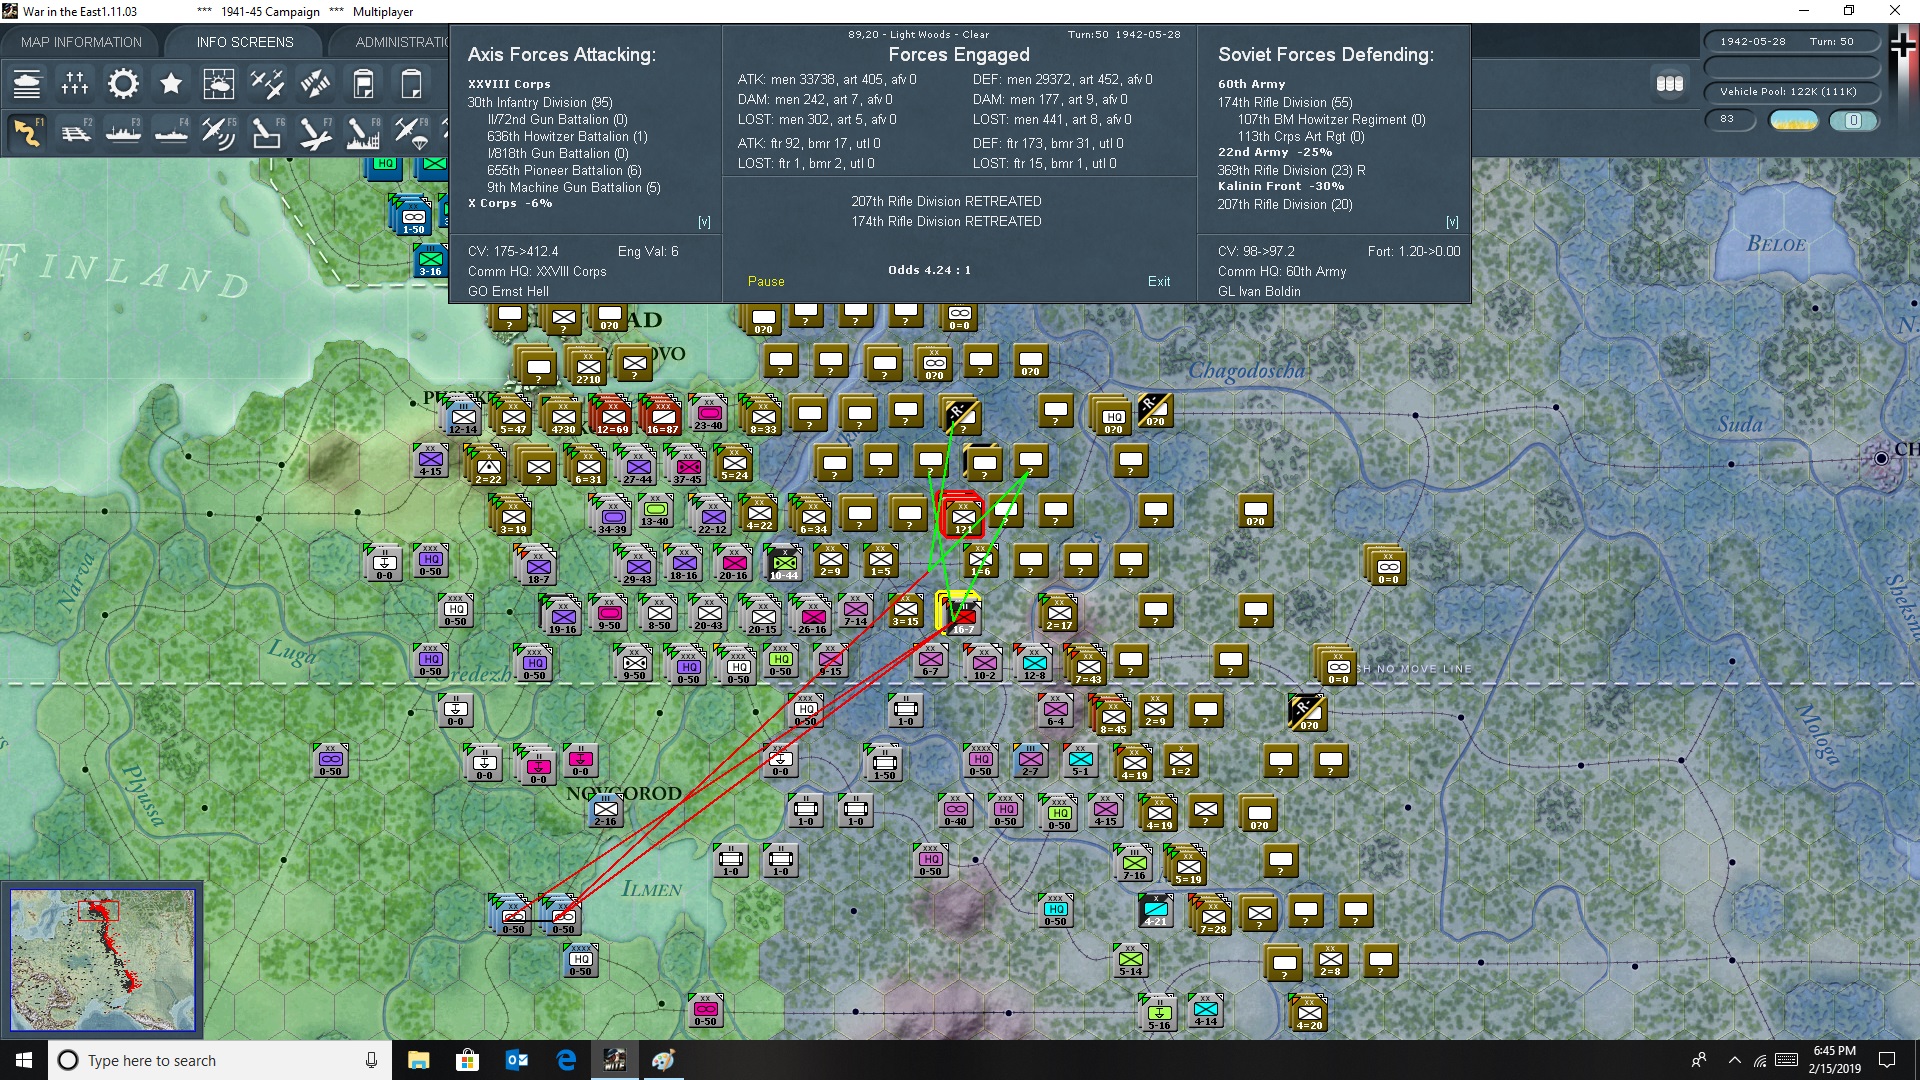Open Microsoft Edge from the taskbar

pos(566,1060)
